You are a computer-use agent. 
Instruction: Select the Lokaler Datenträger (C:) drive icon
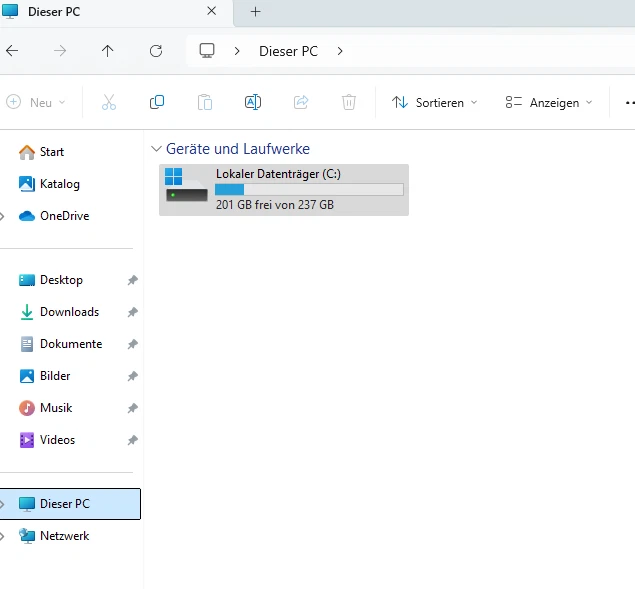point(185,185)
